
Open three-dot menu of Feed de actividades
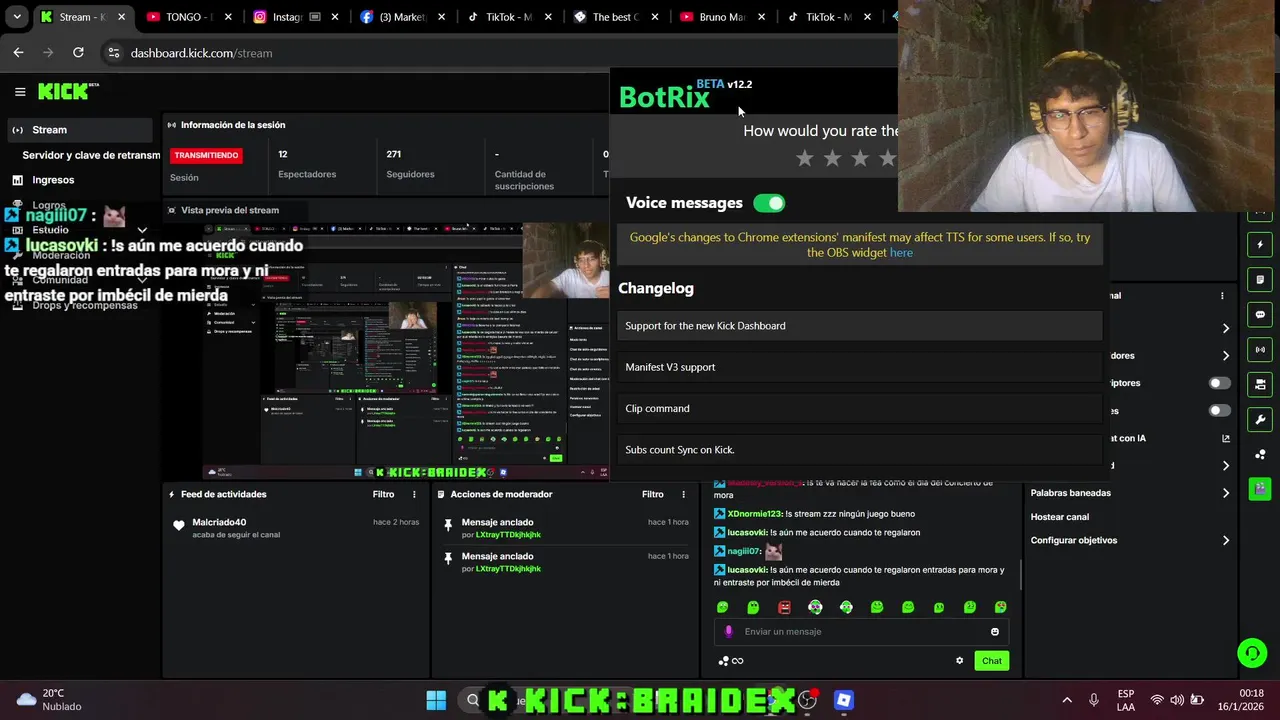(x=414, y=494)
